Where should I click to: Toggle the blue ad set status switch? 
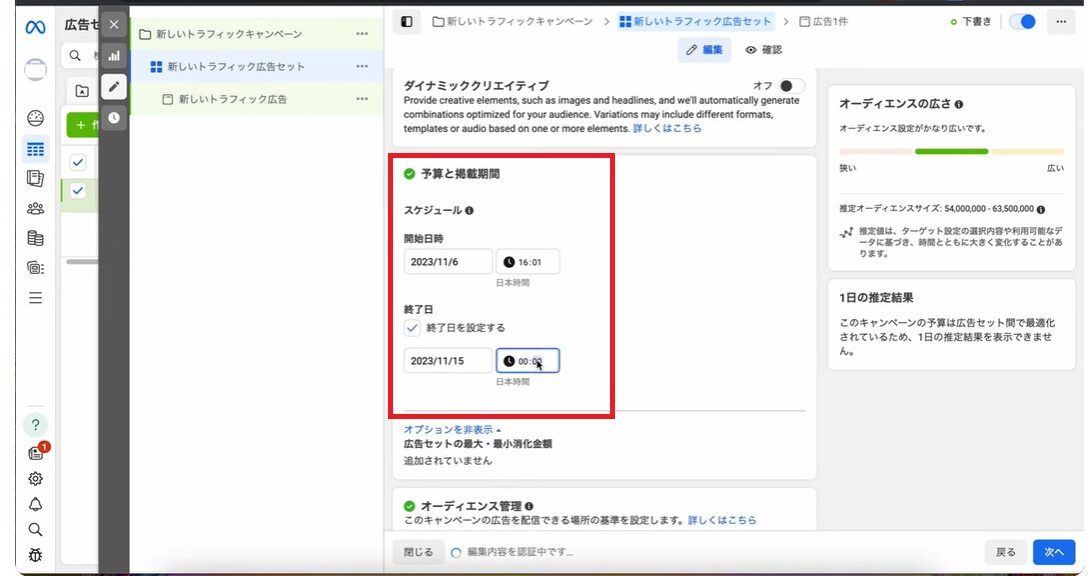pyautogui.click(x=1022, y=21)
